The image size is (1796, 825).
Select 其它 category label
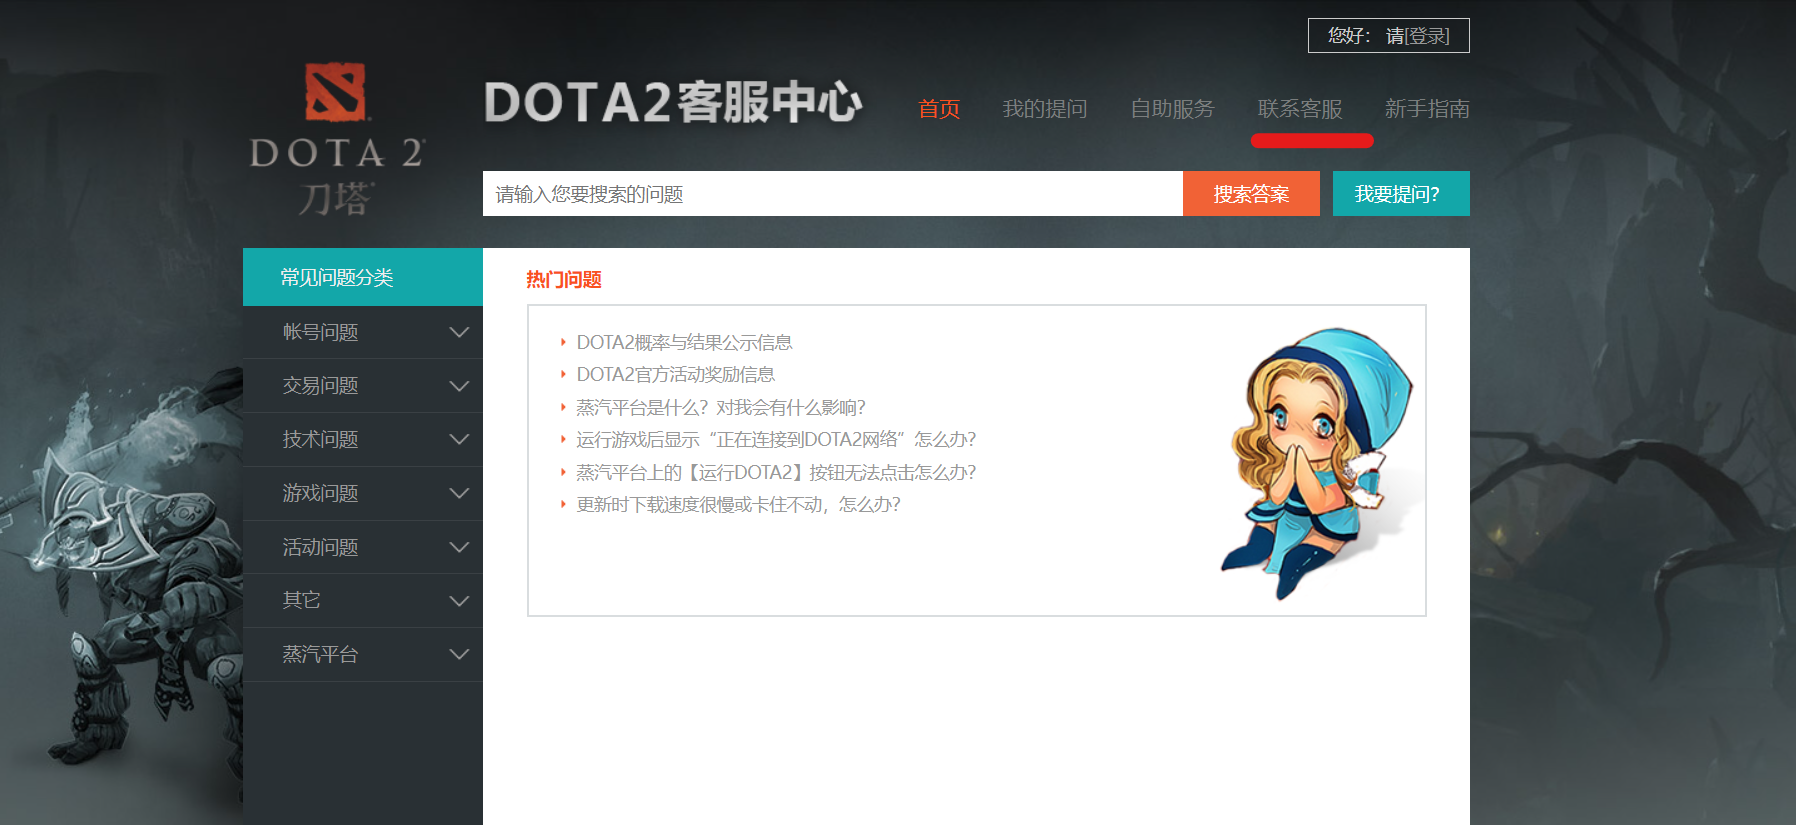pyautogui.click(x=301, y=600)
